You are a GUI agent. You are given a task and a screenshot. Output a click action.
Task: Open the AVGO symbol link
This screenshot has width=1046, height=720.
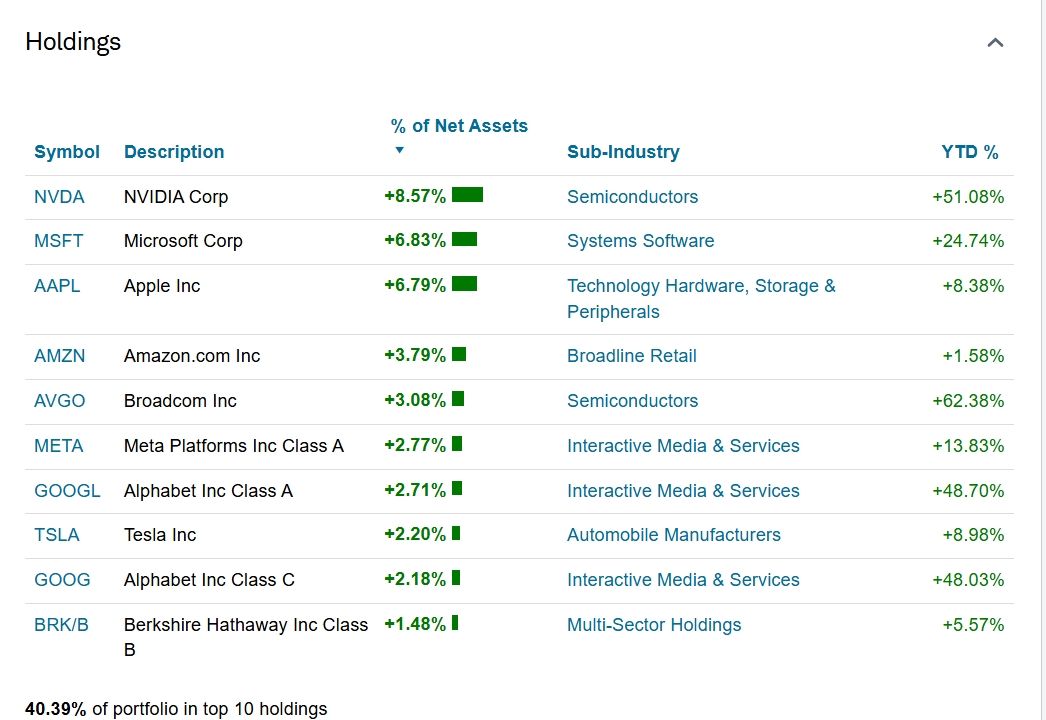tap(60, 401)
